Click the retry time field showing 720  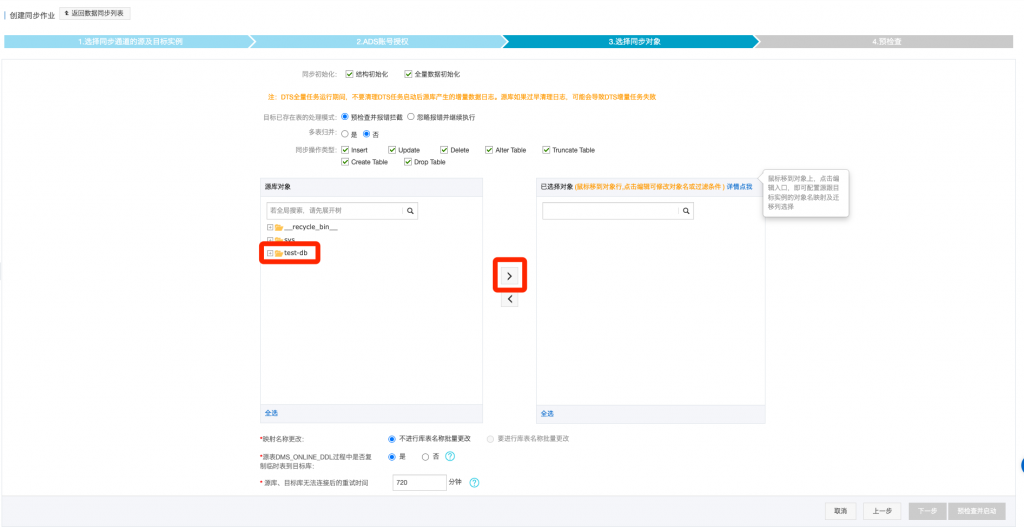coord(419,483)
